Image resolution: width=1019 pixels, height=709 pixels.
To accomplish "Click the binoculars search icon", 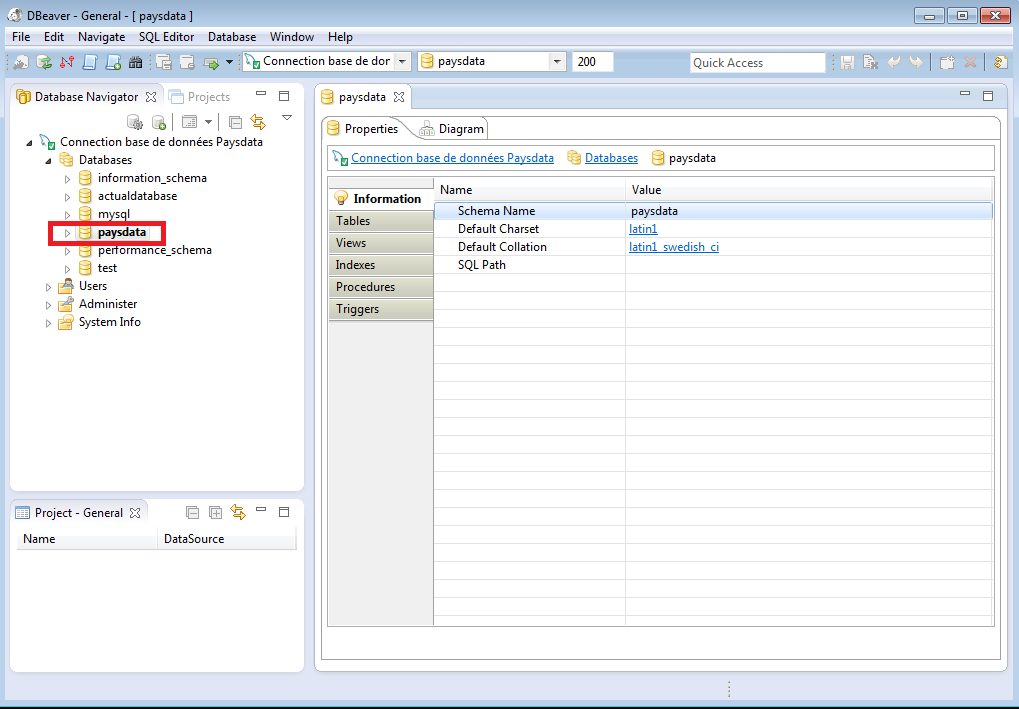I will [135, 62].
